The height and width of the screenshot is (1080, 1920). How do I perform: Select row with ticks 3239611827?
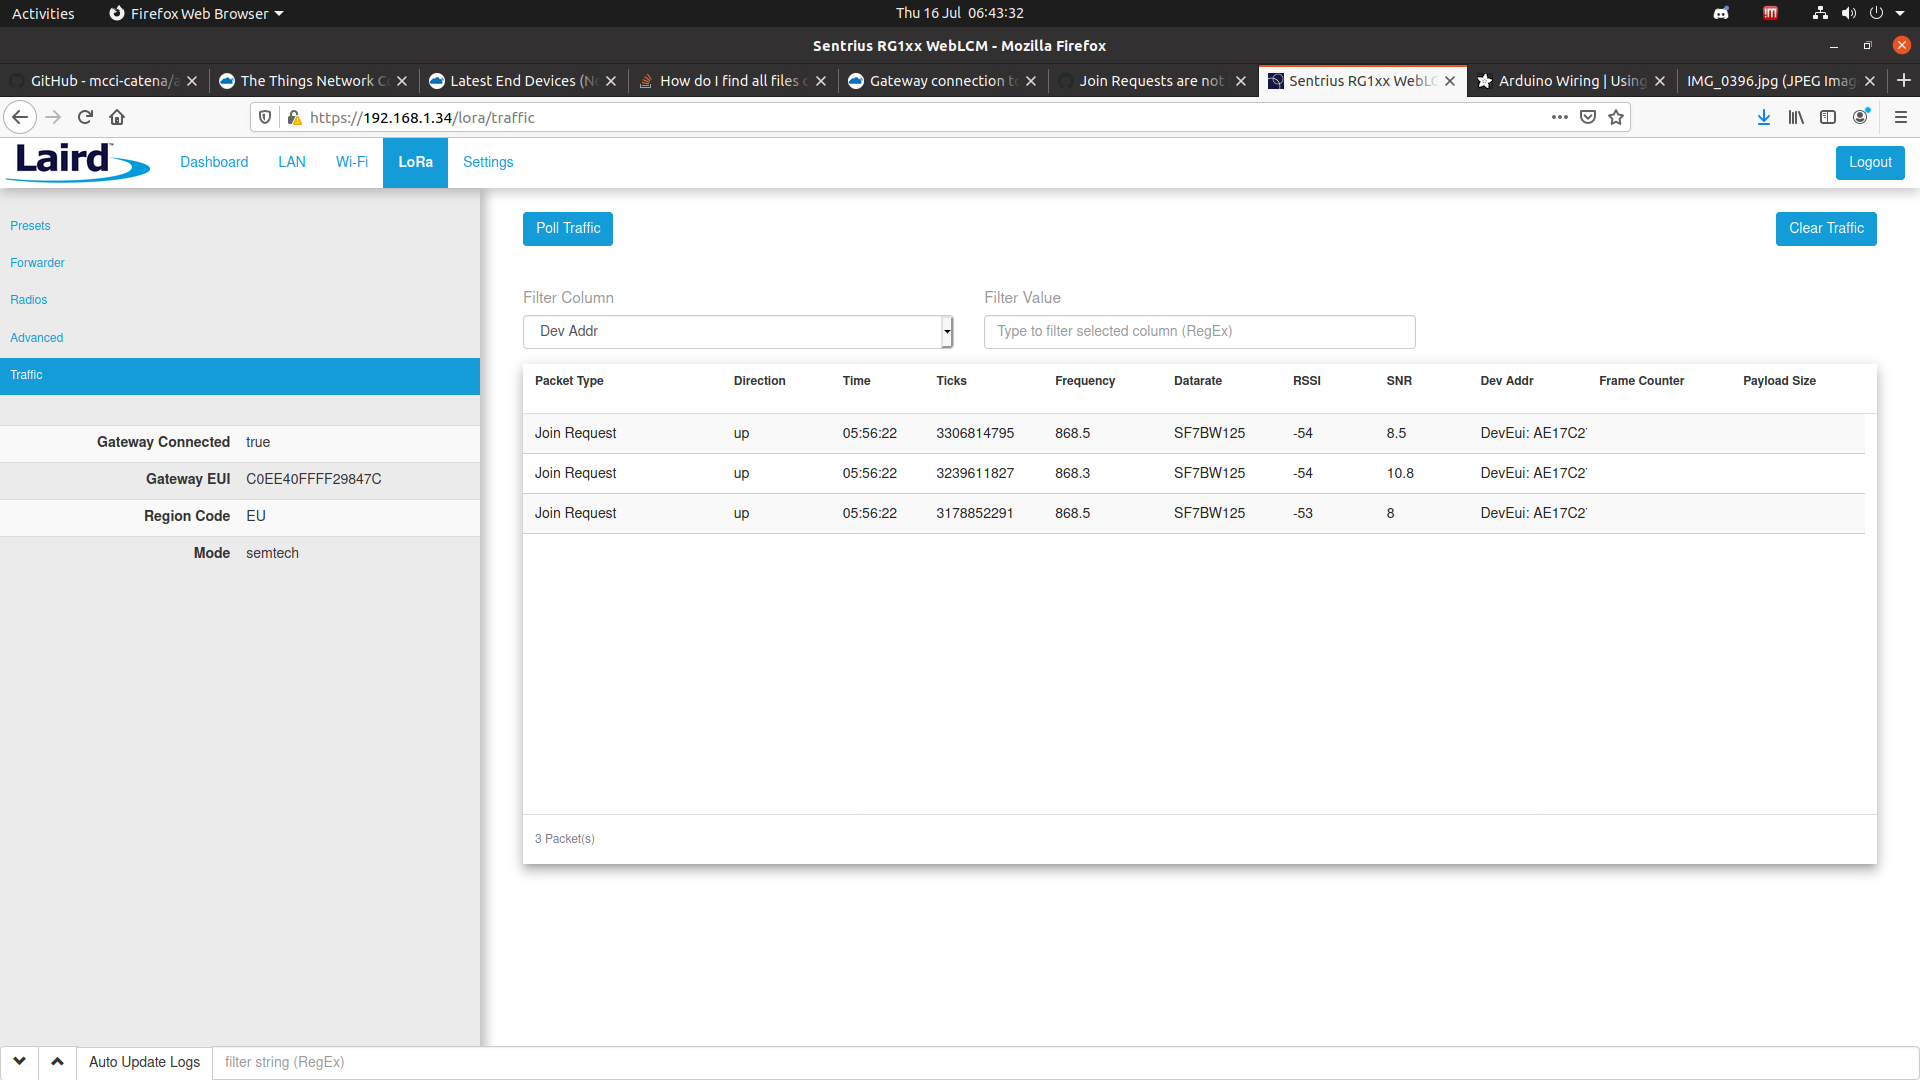(1194, 474)
